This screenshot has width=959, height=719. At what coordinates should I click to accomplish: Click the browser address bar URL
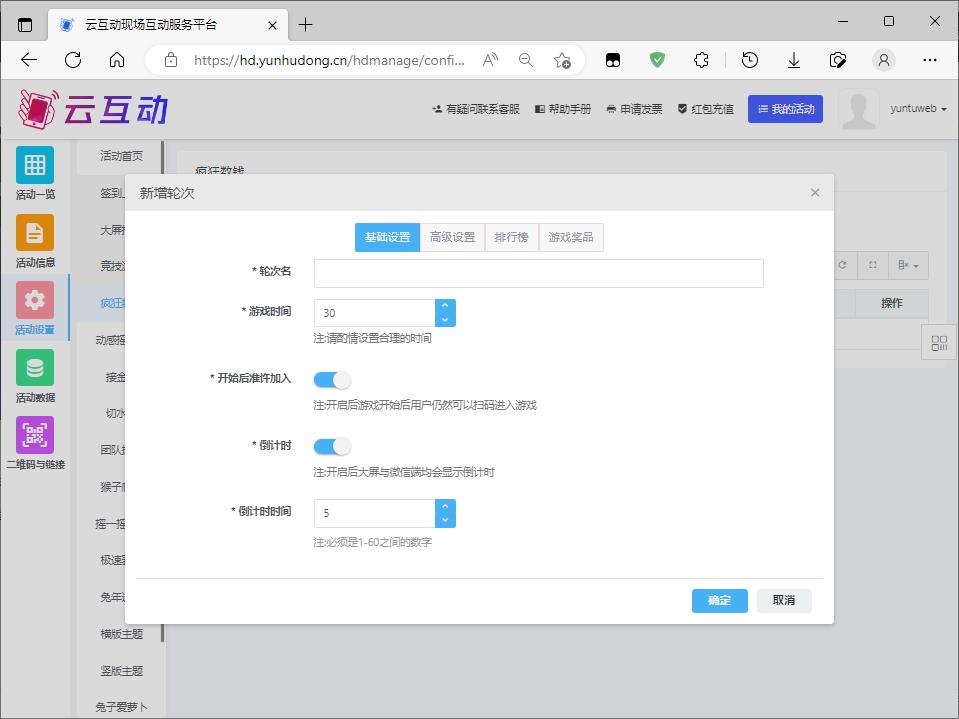point(329,60)
